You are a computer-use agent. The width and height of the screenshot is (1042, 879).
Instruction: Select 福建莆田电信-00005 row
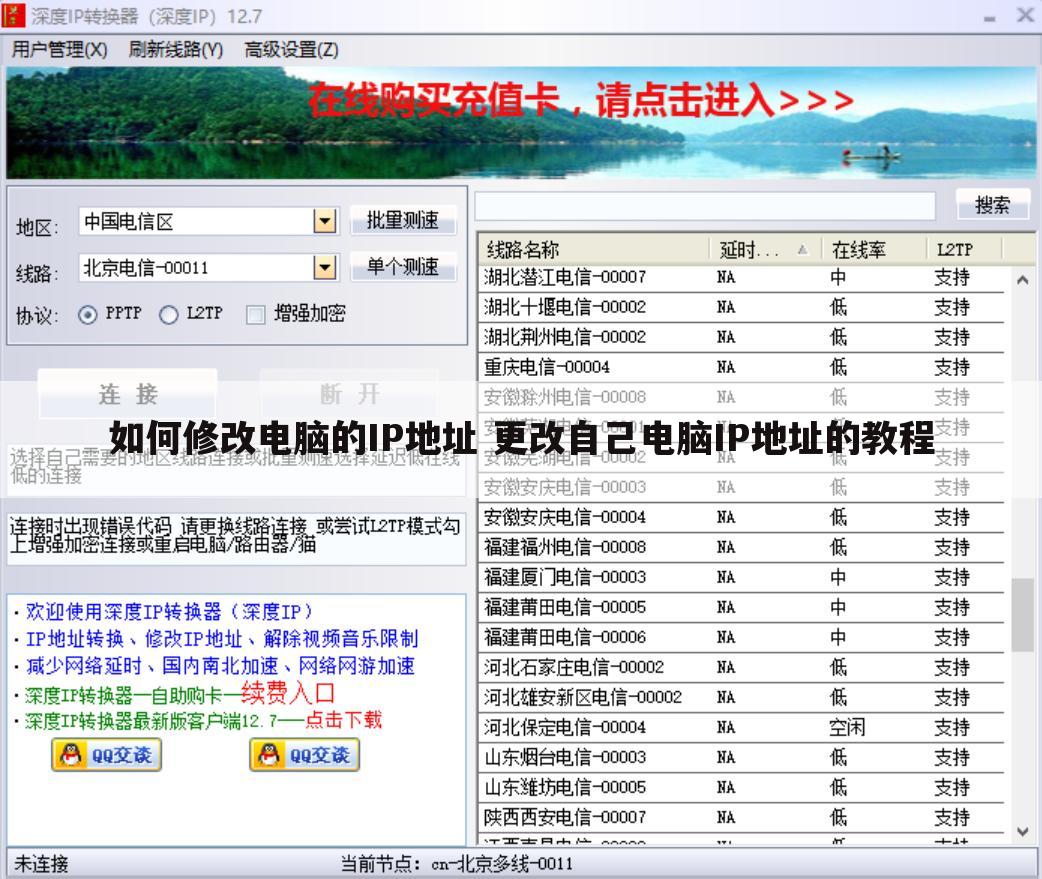pos(741,607)
